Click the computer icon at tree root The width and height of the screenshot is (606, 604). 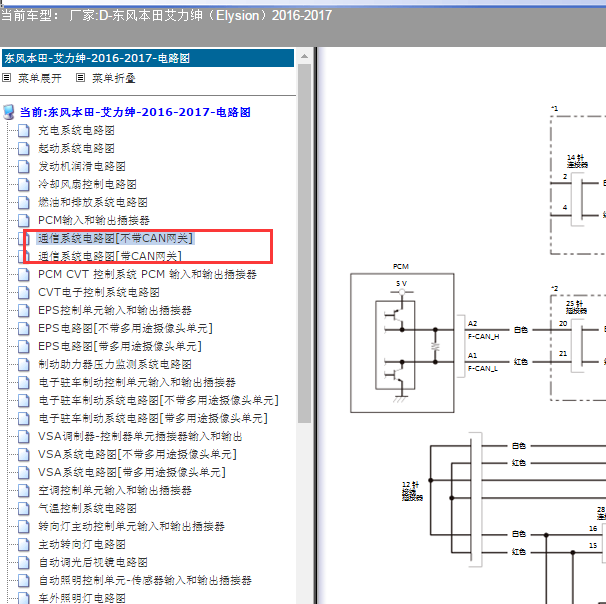[9, 112]
